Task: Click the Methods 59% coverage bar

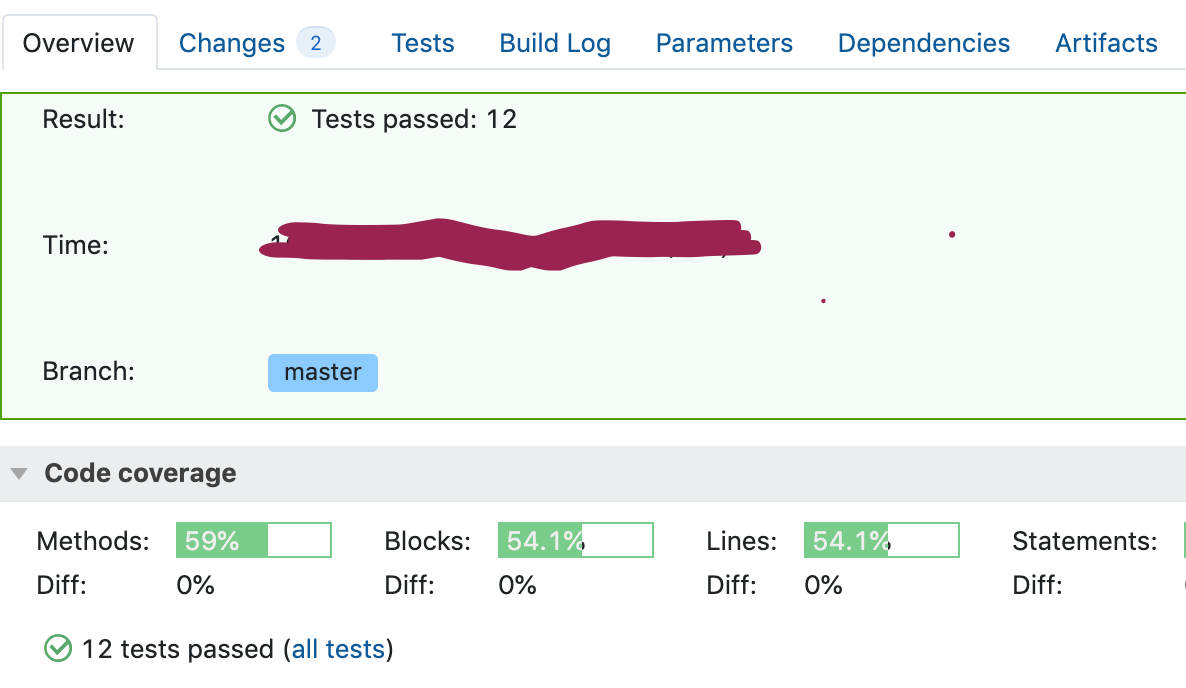Action: [253, 540]
